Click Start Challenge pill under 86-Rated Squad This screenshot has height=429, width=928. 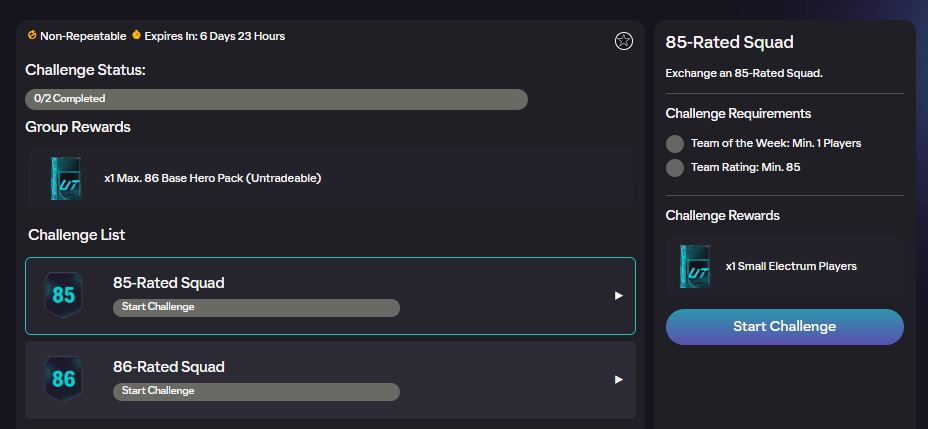[x=256, y=391]
